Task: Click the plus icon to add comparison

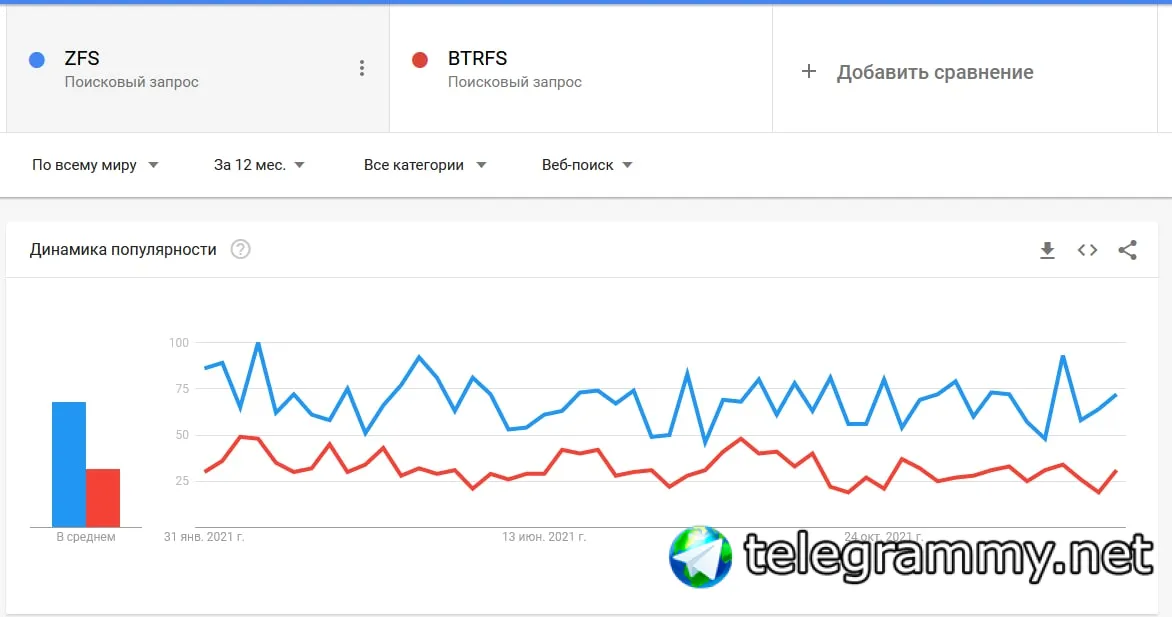Action: click(809, 71)
